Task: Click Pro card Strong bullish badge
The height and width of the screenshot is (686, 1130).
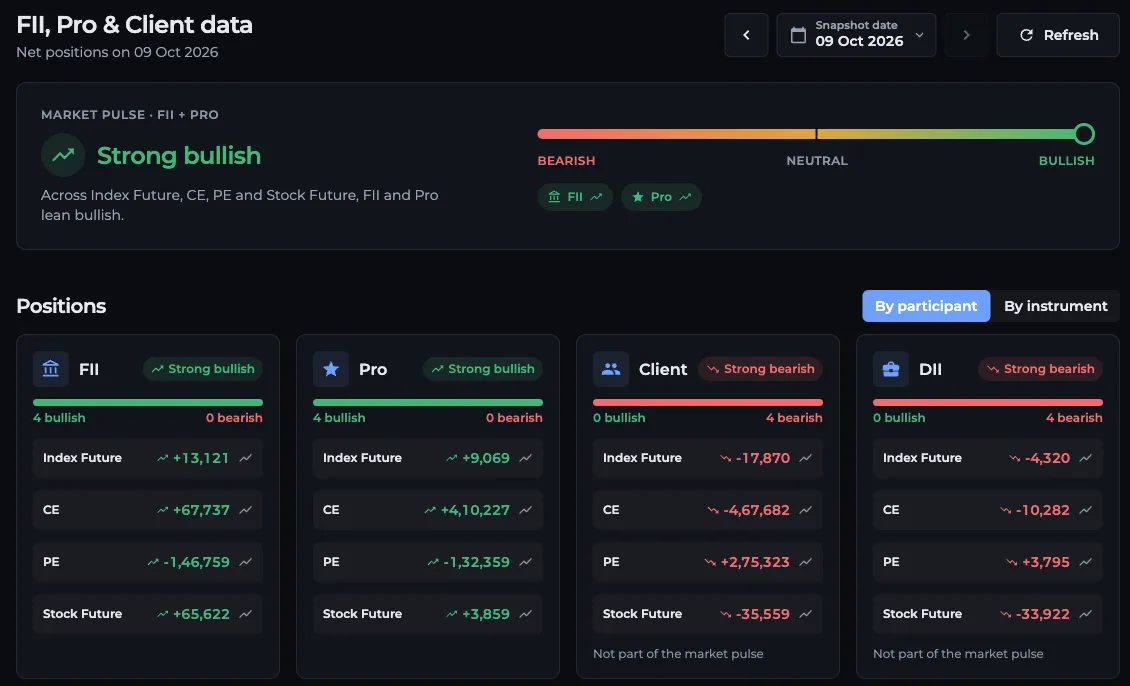Action: coord(483,369)
